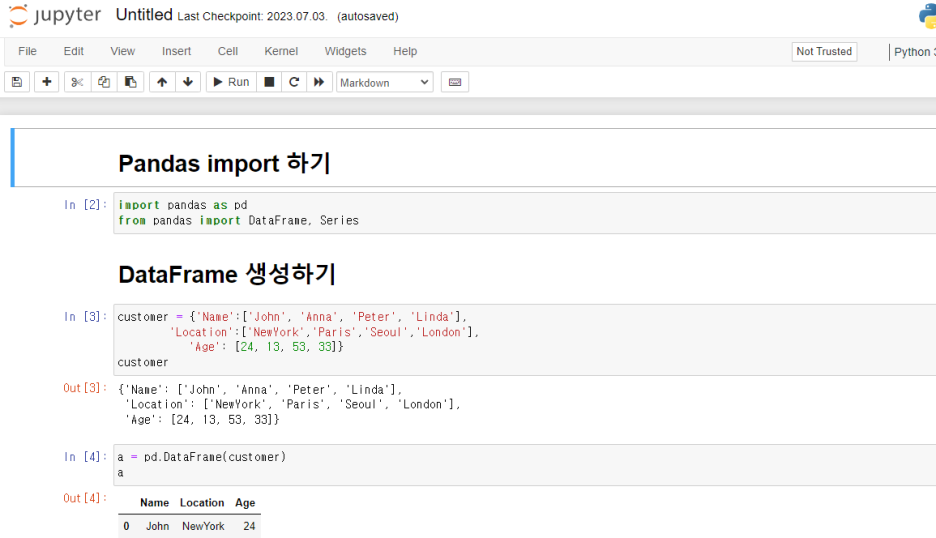
Task: Click the Out[3] prompt
Action: point(85,388)
